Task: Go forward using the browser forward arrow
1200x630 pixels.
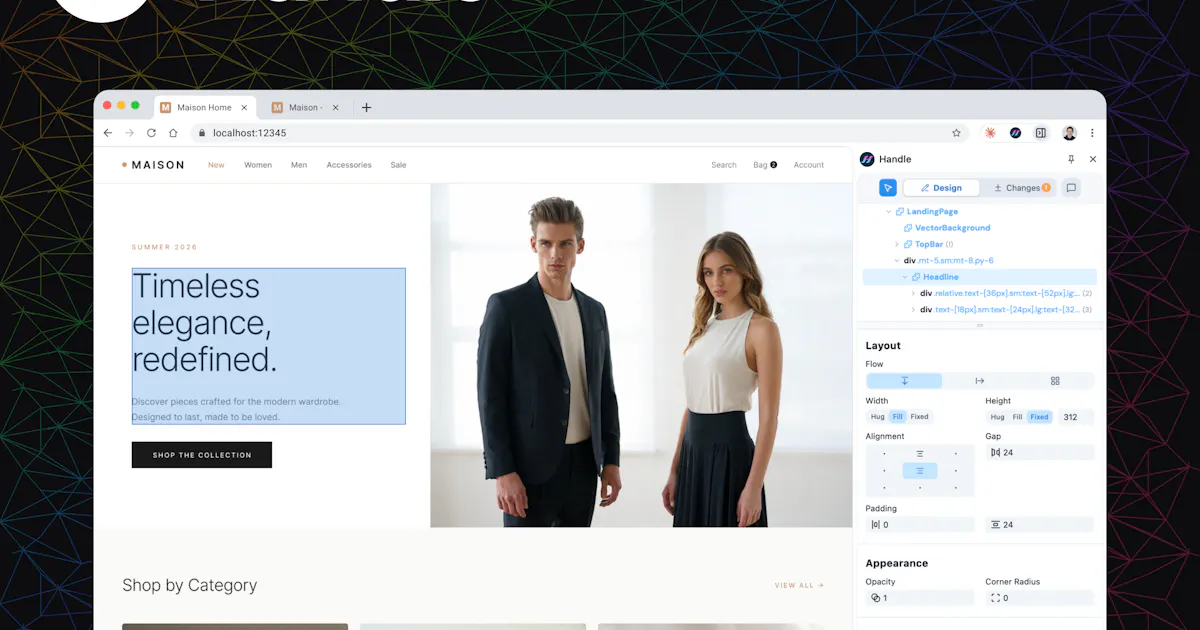Action: point(129,133)
